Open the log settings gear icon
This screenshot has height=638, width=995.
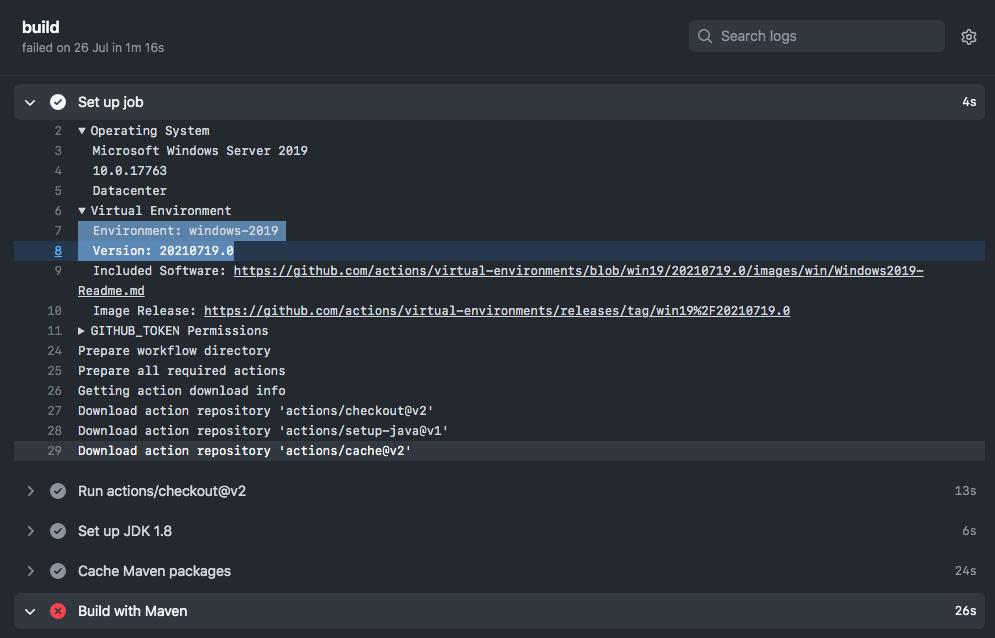tap(968, 37)
